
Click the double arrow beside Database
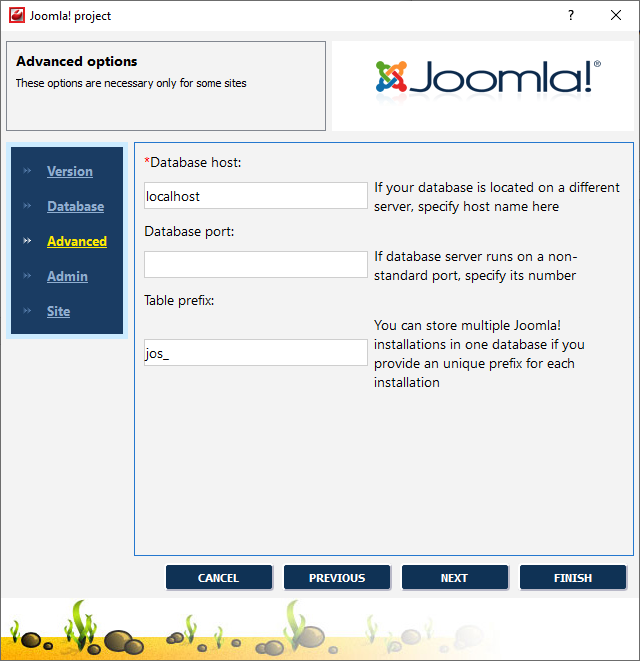(27, 206)
